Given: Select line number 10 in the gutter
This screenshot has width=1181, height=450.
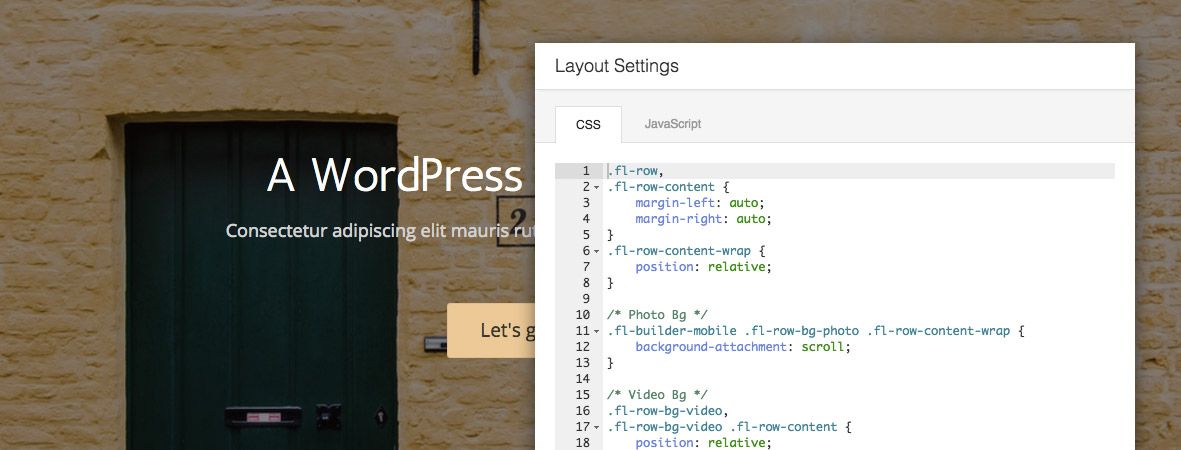Looking at the screenshot, I should pyautogui.click(x=583, y=315).
